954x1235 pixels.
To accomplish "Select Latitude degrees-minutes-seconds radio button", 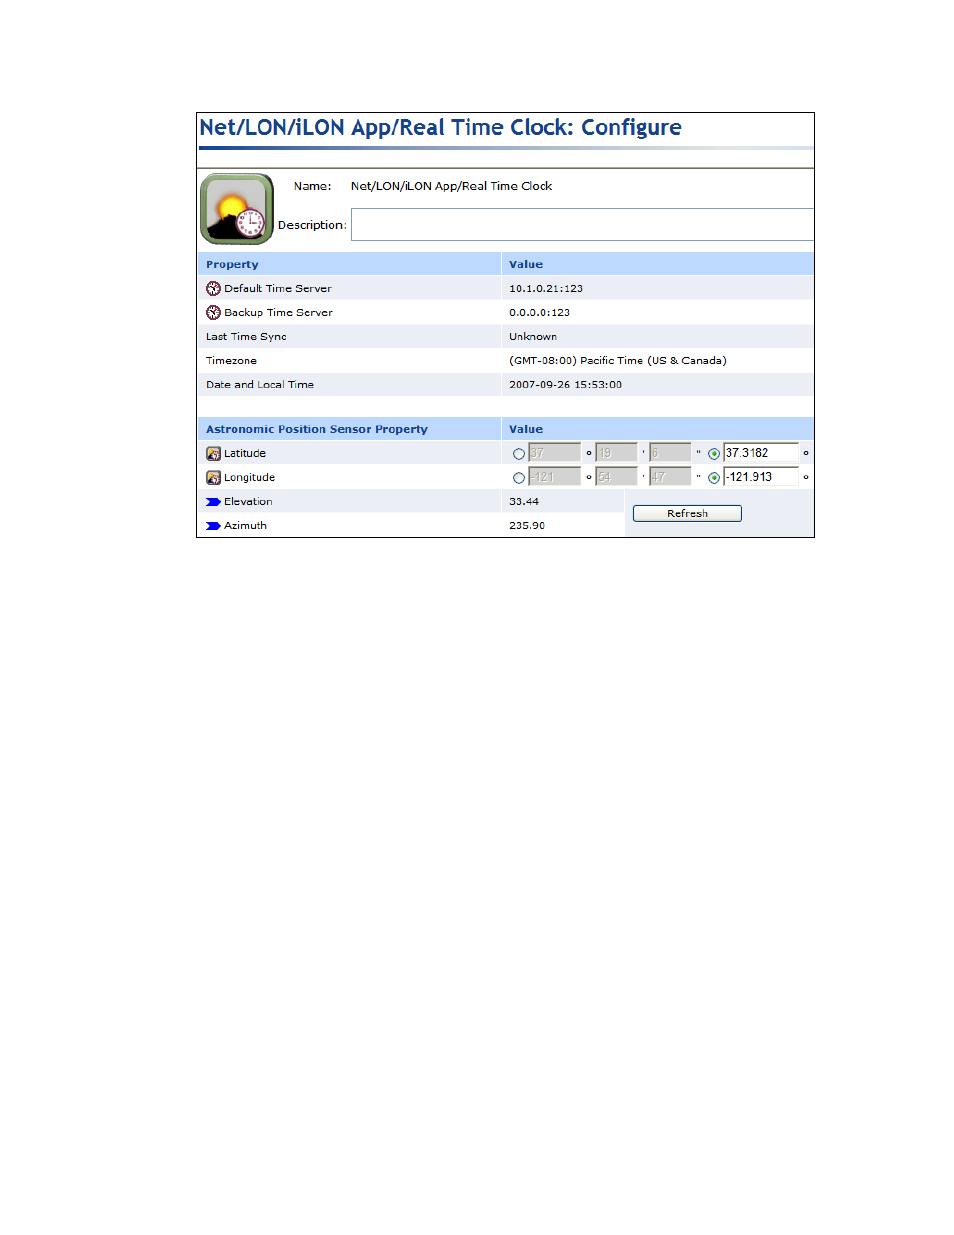I will coord(519,454).
